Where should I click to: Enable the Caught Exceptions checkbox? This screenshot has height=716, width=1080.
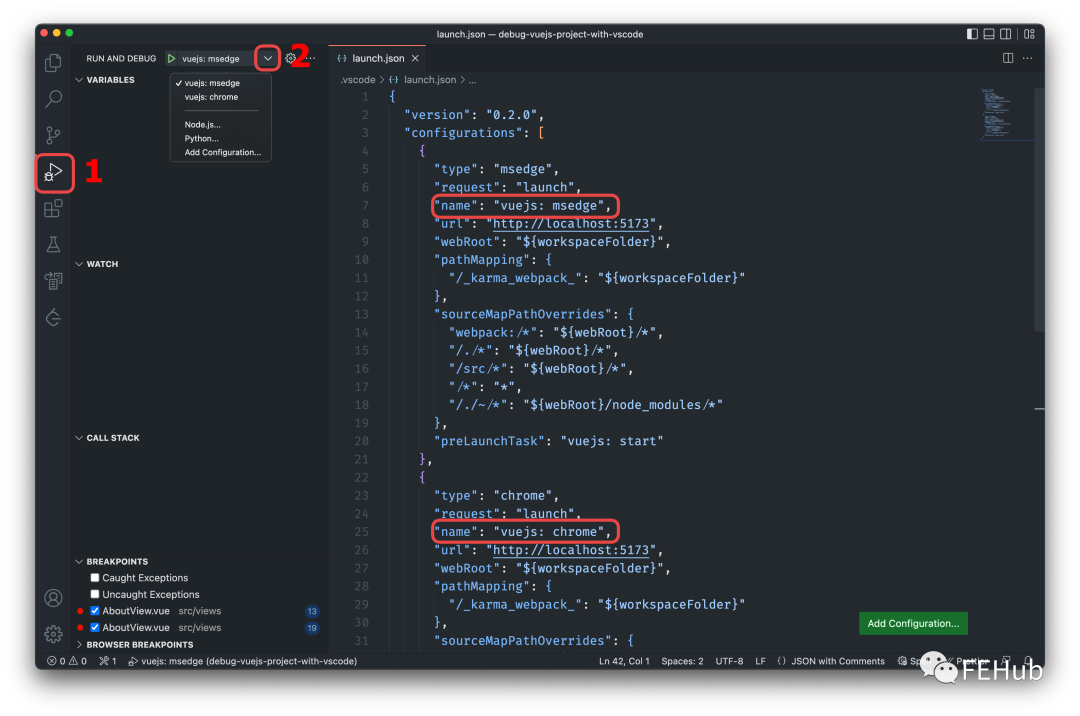tap(95, 578)
